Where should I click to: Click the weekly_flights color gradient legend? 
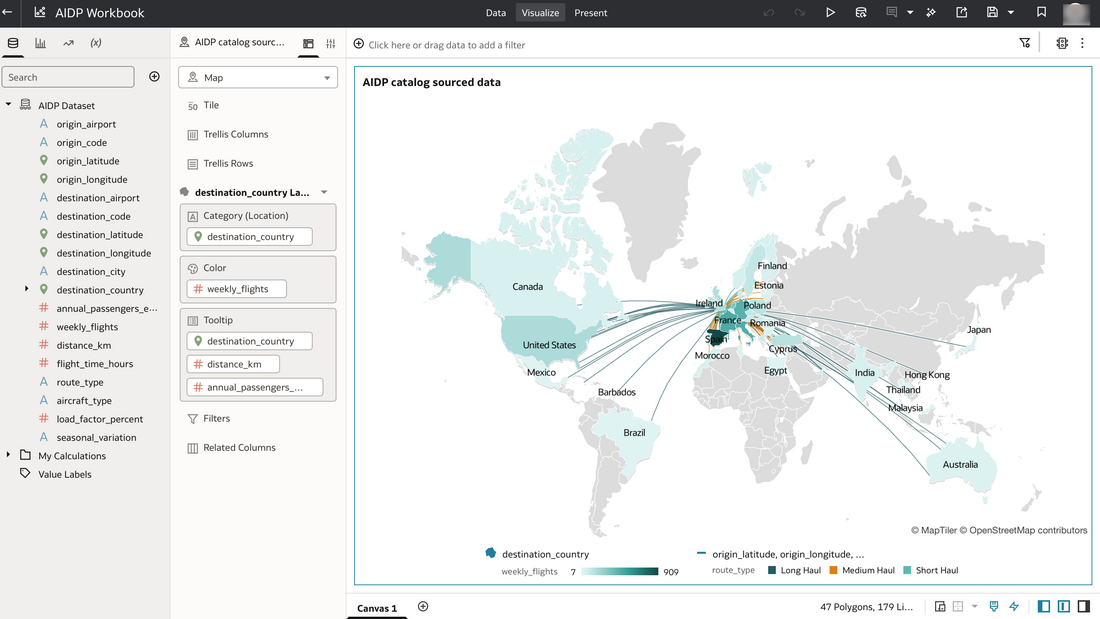coord(619,571)
